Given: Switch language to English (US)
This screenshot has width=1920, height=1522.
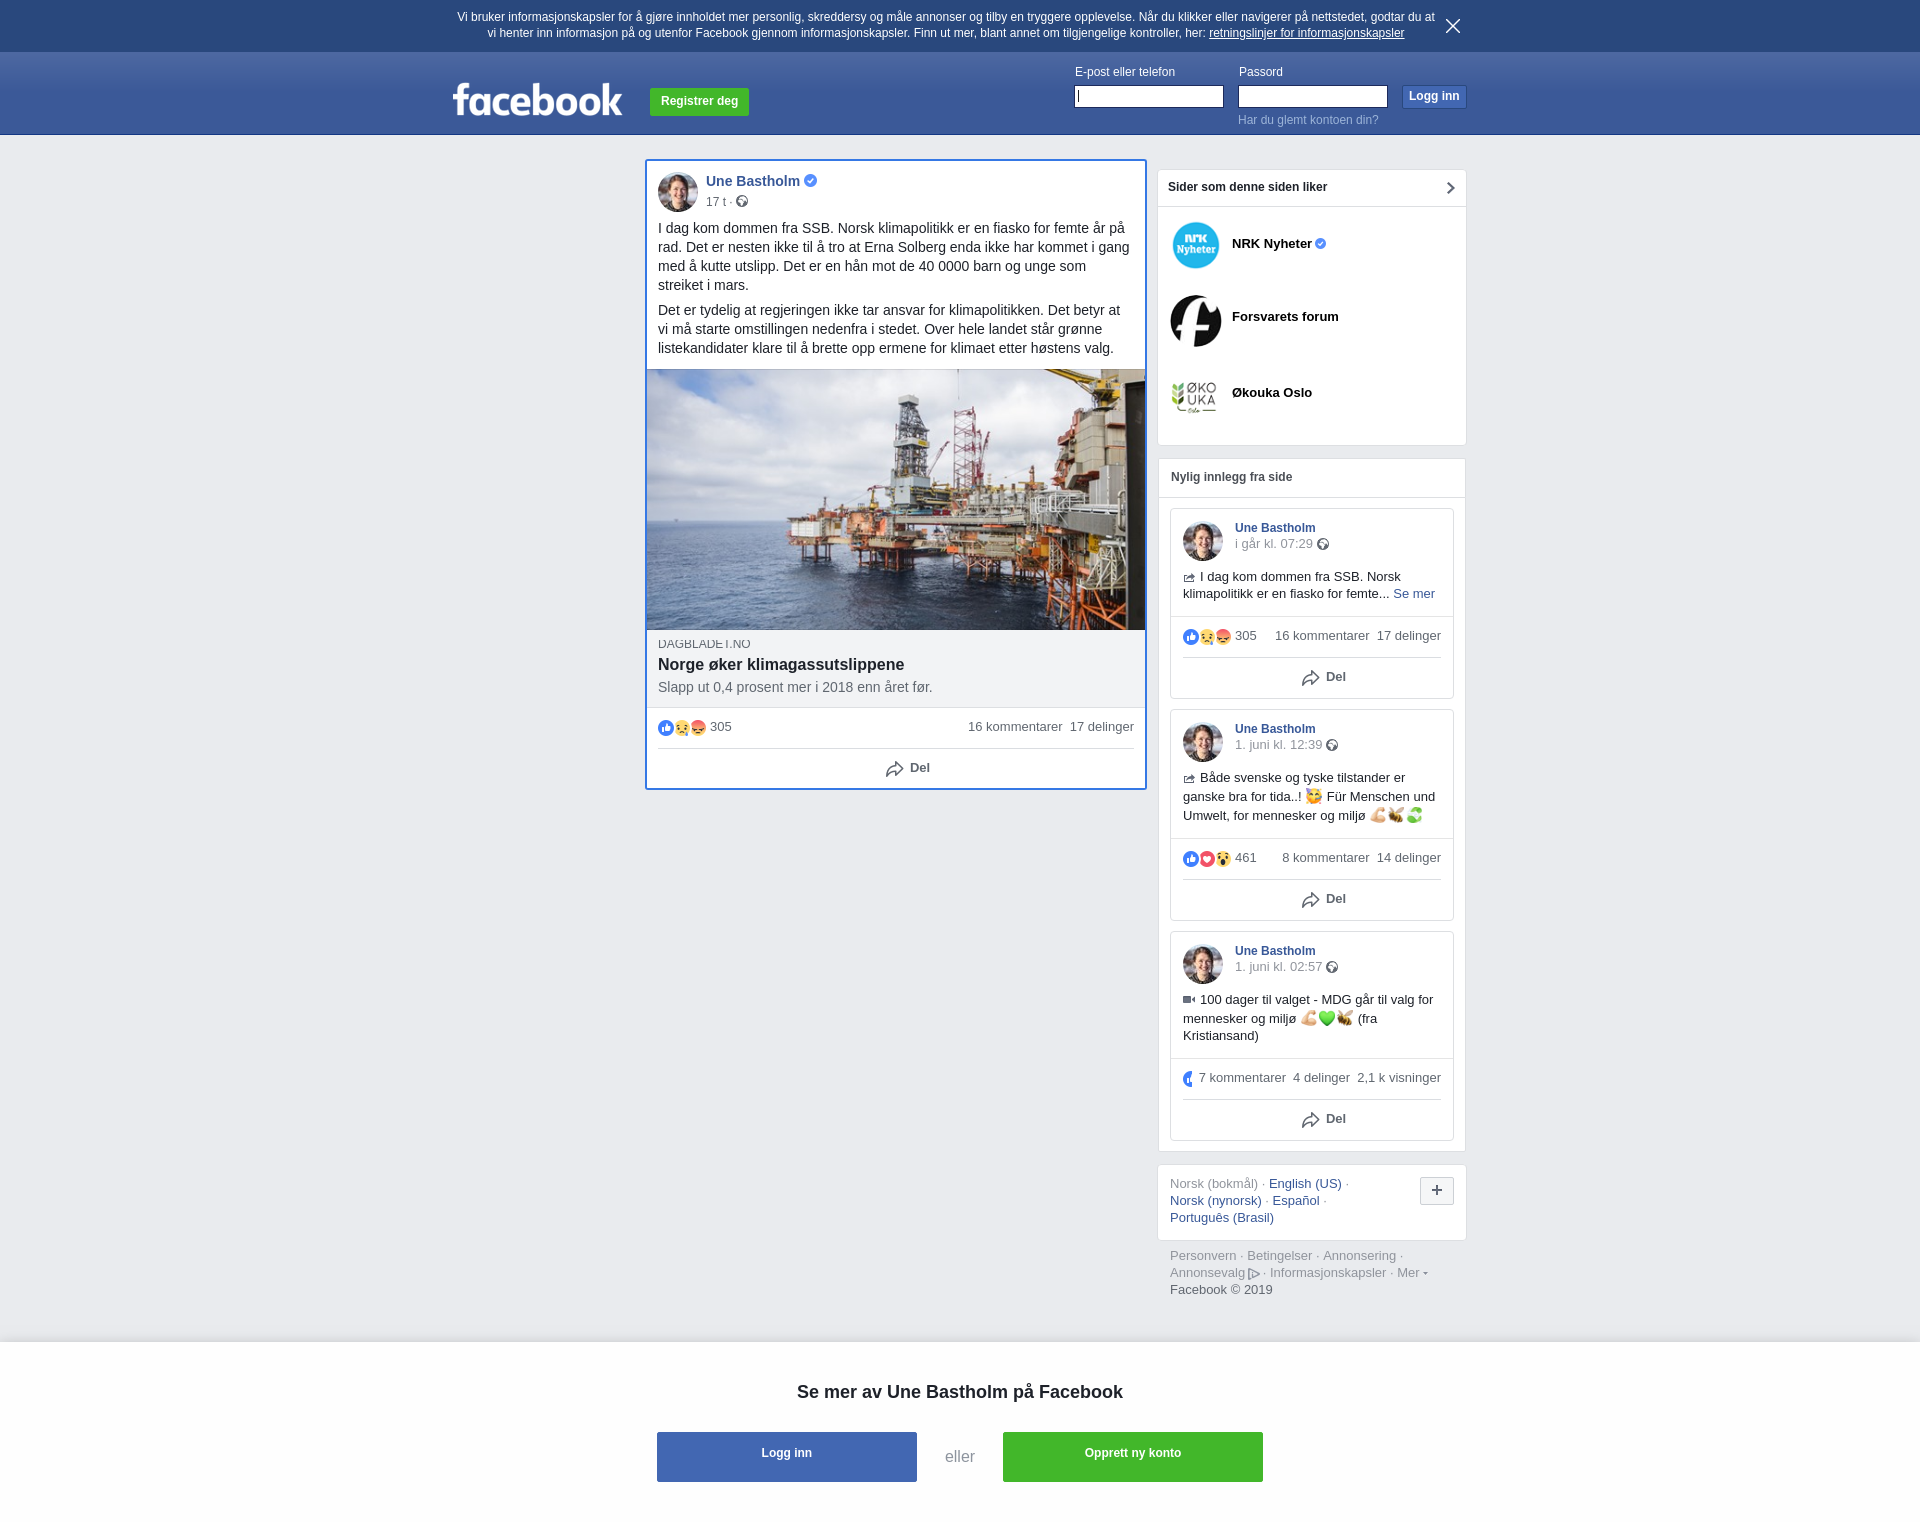Looking at the screenshot, I should coord(1305,1184).
